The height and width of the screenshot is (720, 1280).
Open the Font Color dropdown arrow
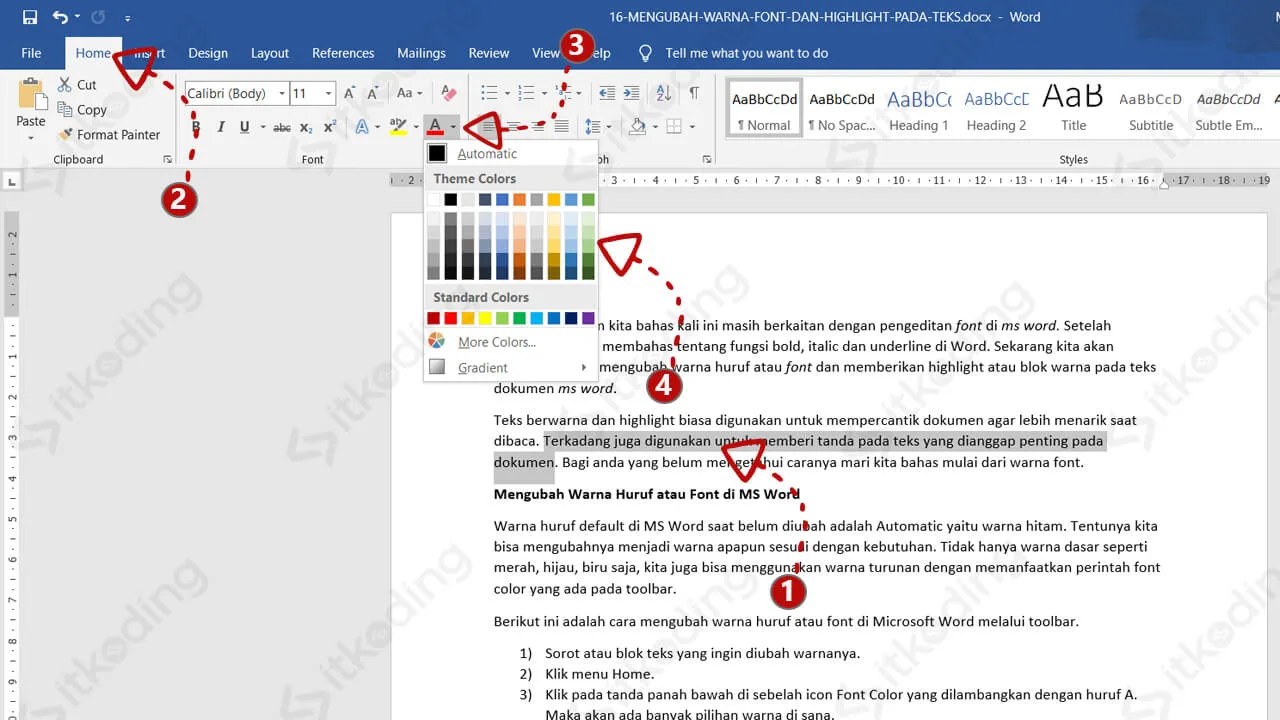pyautogui.click(x=453, y=127)
